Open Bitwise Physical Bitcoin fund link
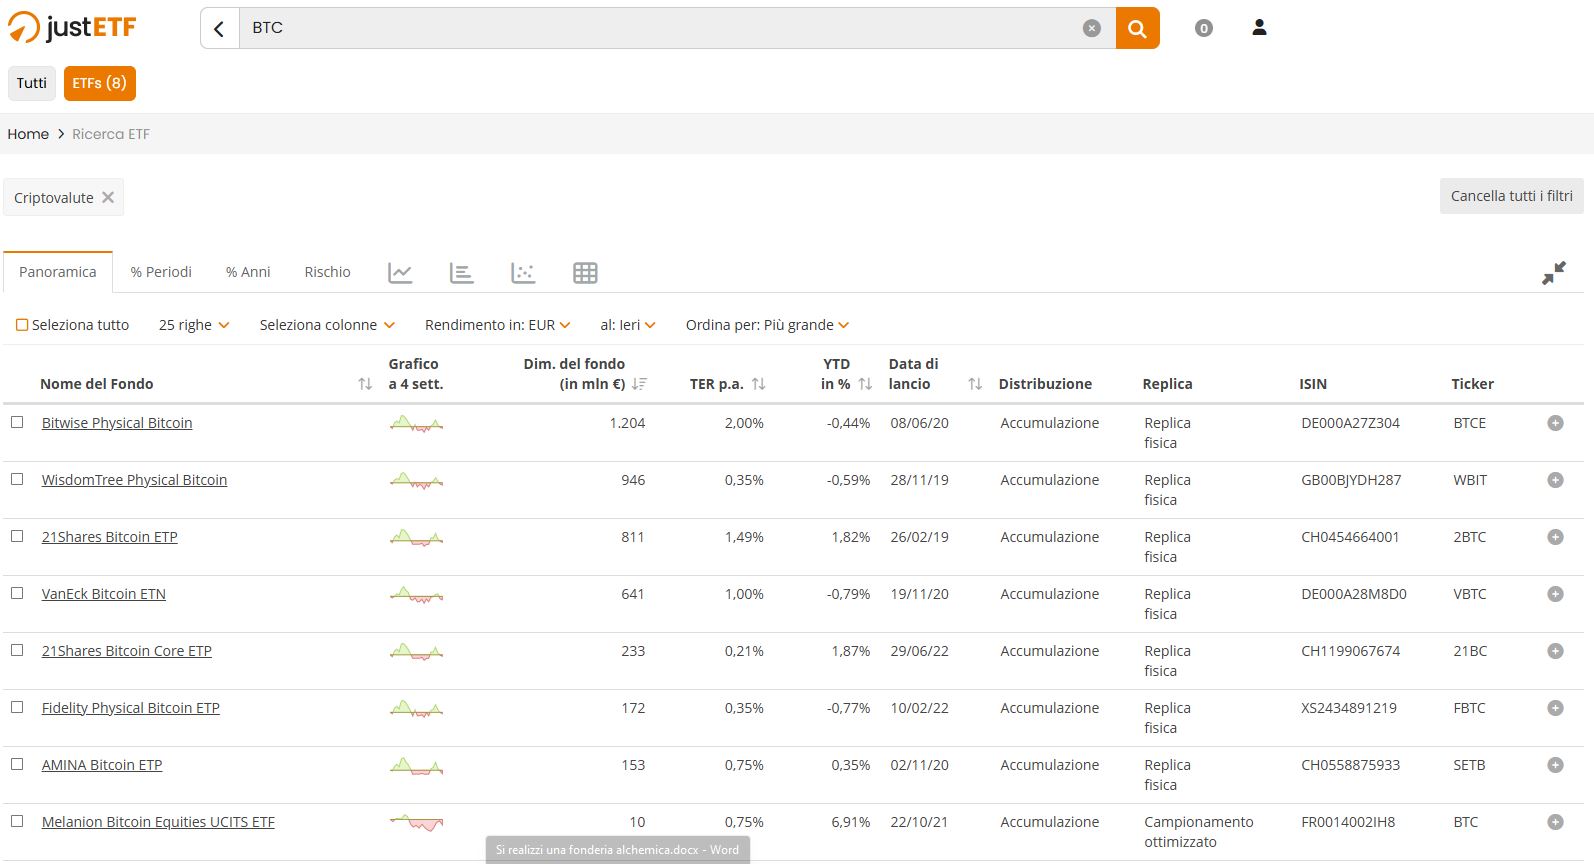 [117, 423]
